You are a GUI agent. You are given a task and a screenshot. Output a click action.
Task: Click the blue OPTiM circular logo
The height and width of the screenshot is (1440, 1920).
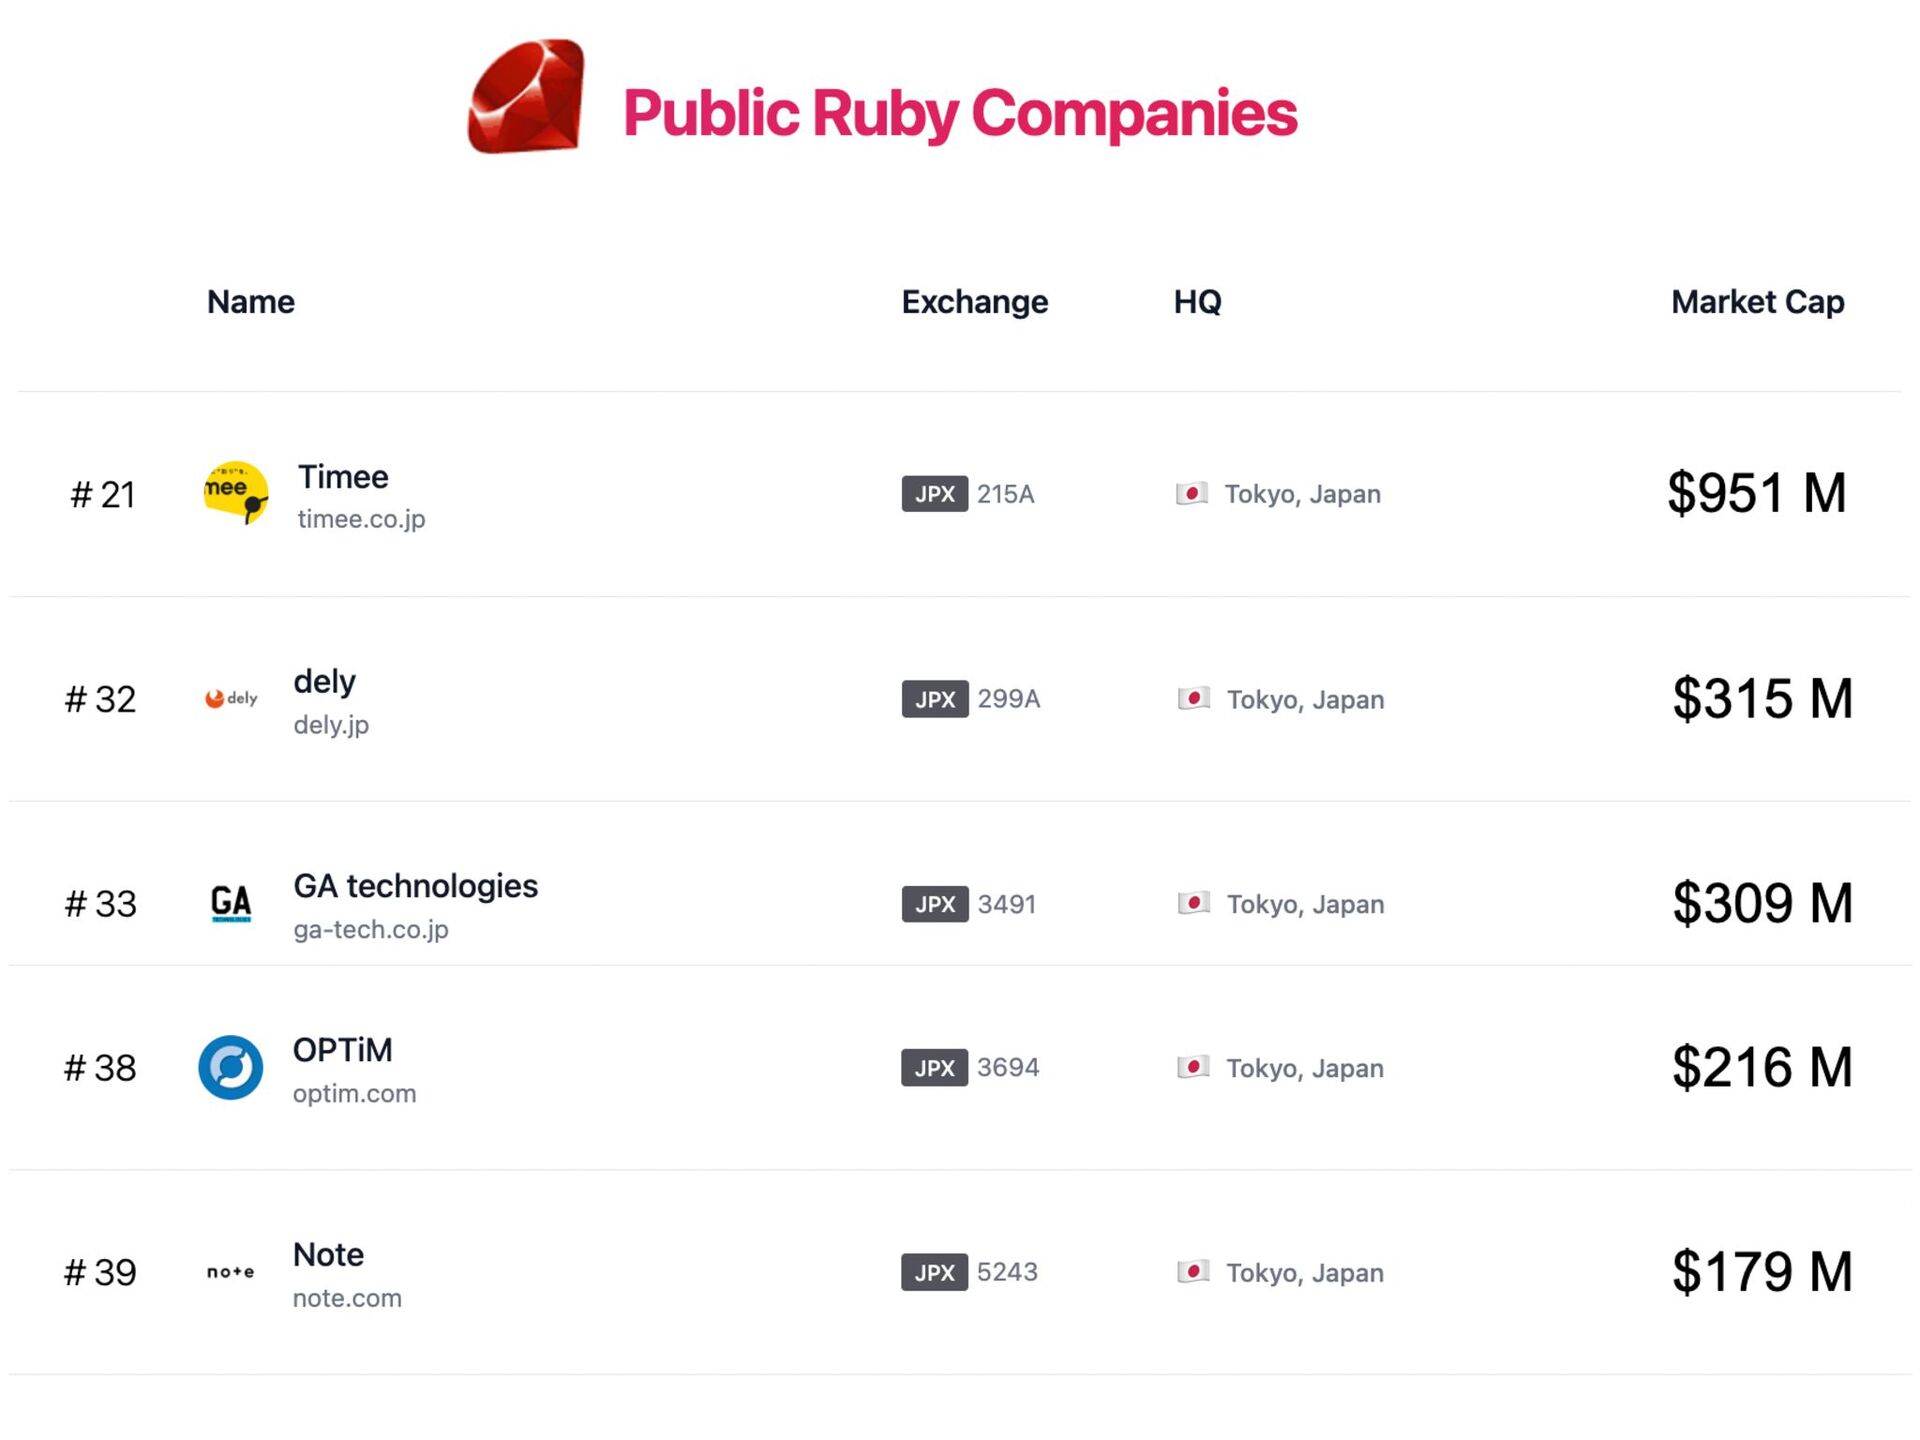(x=231, y=1067)
